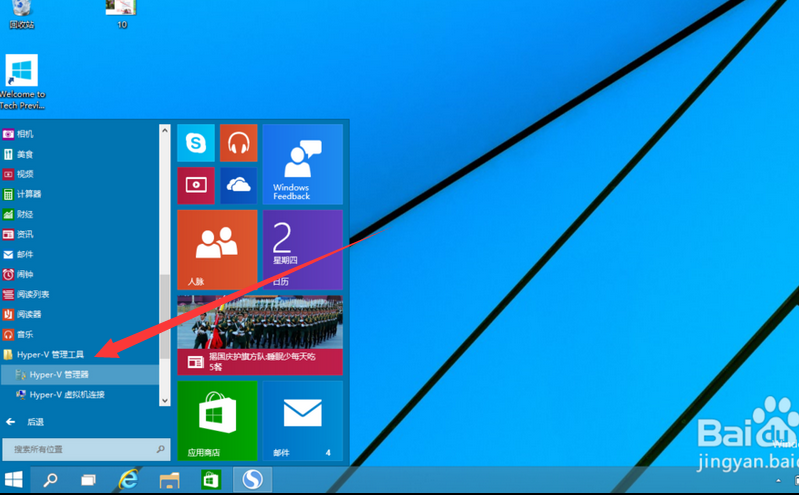Open Task View from the taskbar
Viewport: 799px width, 495px height.
[88, 480]
